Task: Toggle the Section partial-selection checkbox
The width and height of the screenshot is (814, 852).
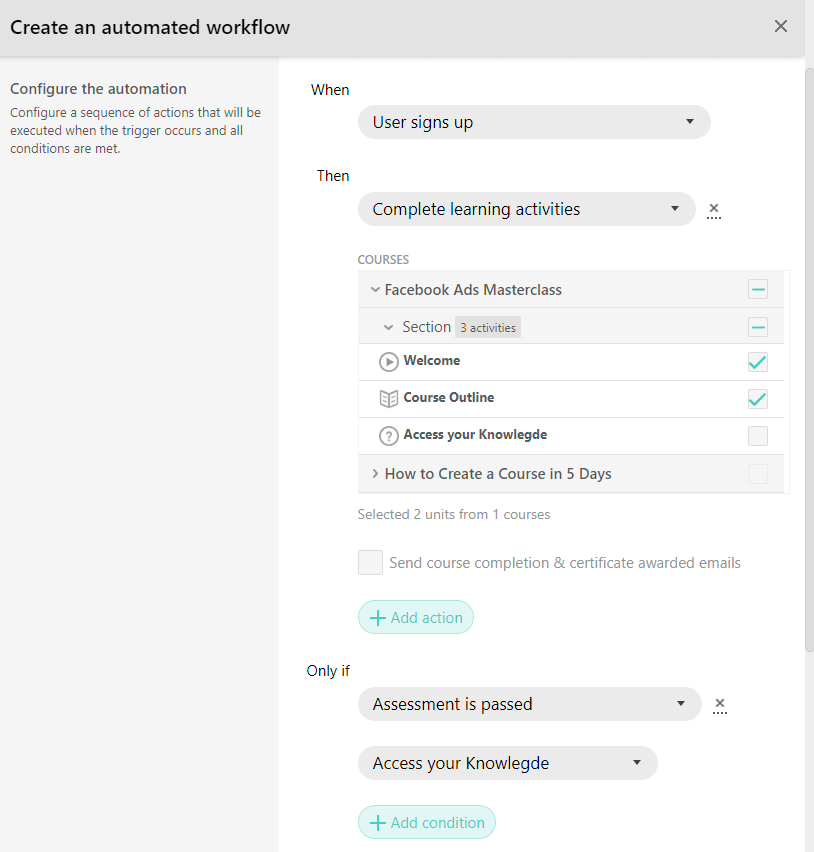Action: click(x=758, y=327)
